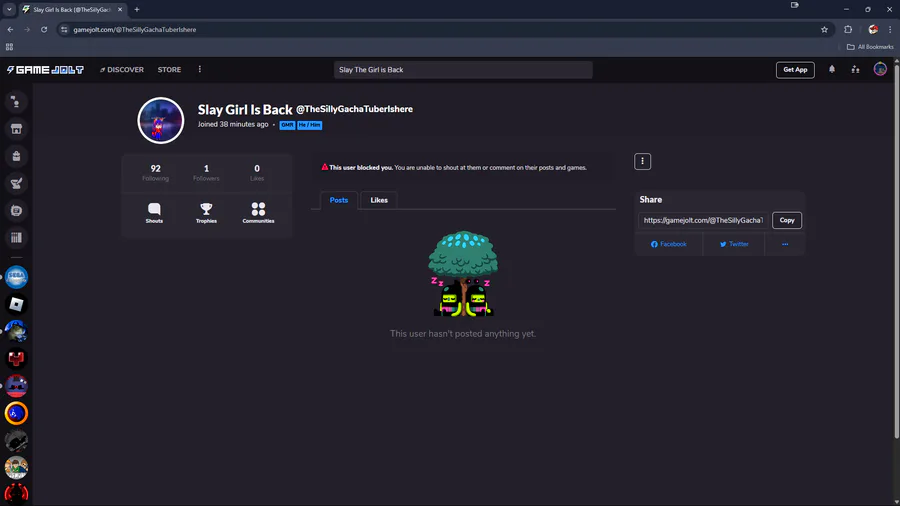900x506 pixels.
Task: View the user's Trophies
Action: pos(206,213)
